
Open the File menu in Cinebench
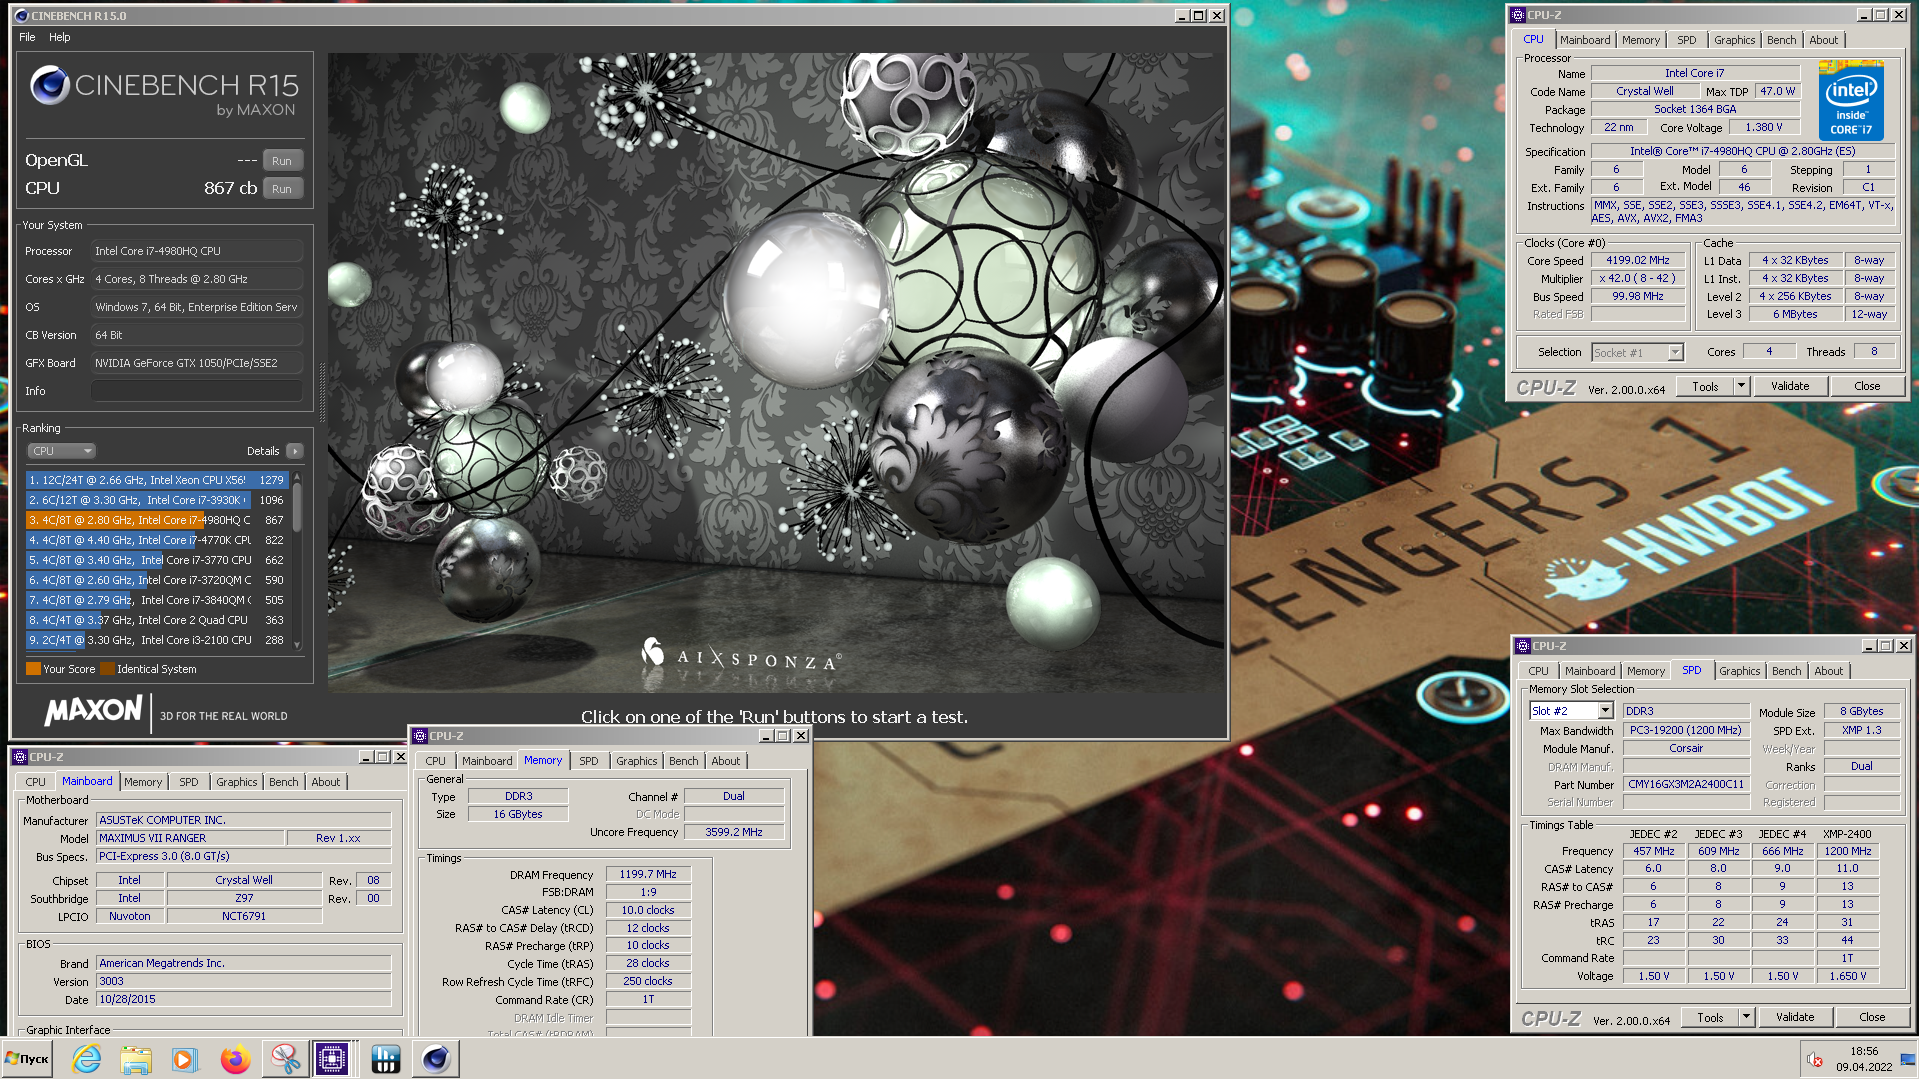(27, 37)
